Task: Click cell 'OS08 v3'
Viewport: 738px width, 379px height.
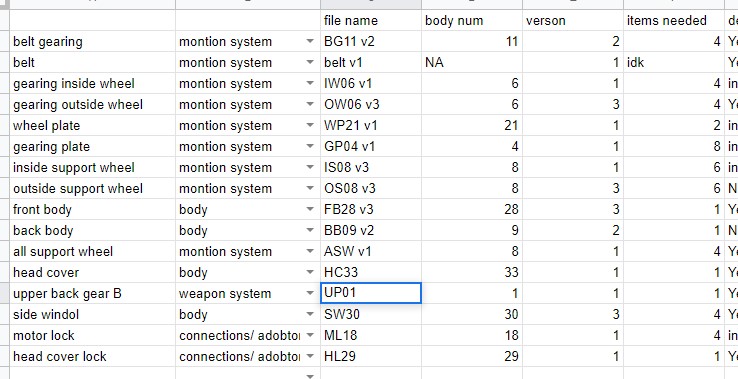Action: pyautogui.click(x=371, y=188)
